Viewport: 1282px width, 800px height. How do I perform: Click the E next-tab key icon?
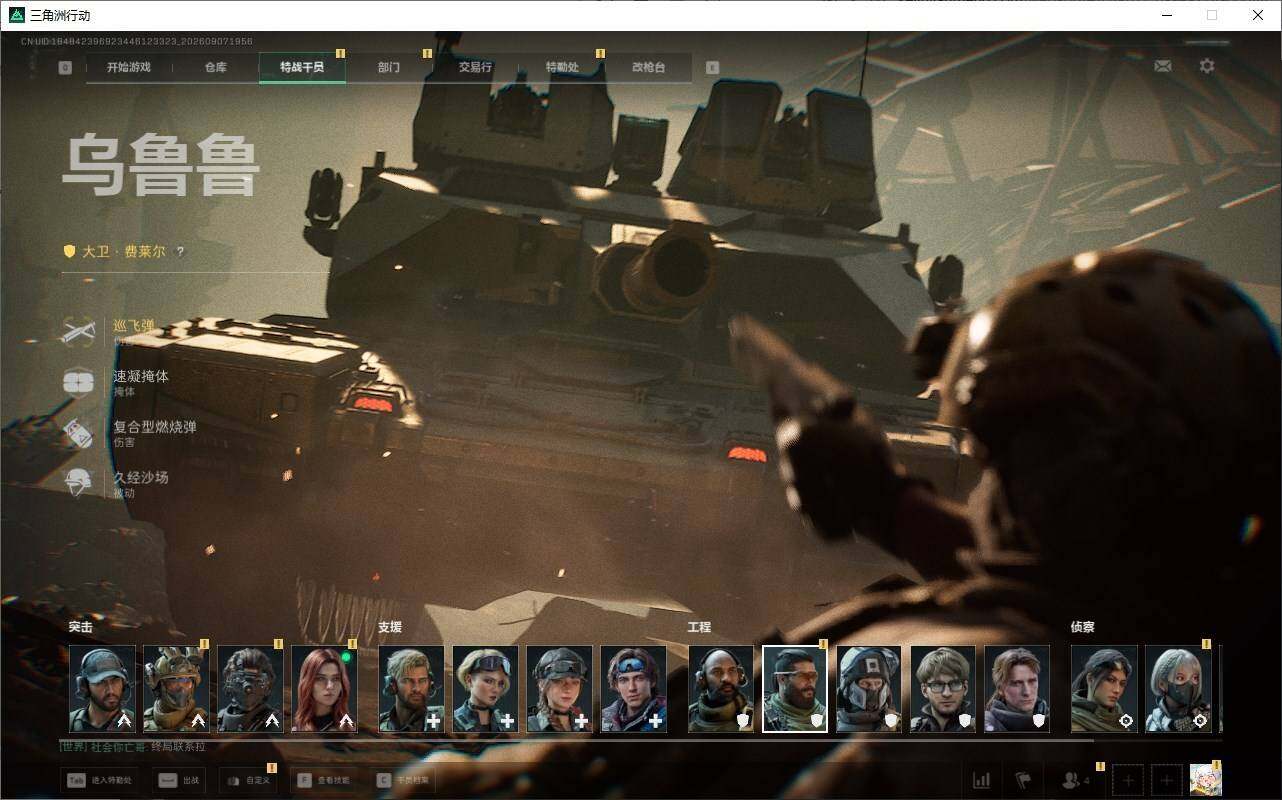[x=712, y=68]
